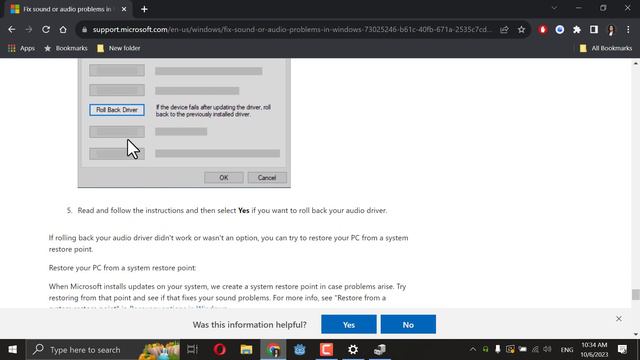Reload the current page
640x360 pixels.
[46, 29]
